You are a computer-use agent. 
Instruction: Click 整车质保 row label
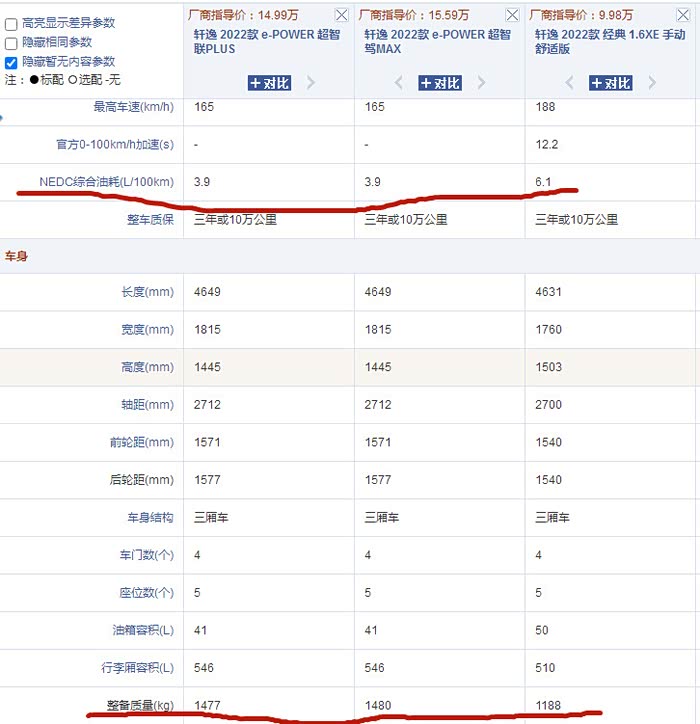pos(151,219)
